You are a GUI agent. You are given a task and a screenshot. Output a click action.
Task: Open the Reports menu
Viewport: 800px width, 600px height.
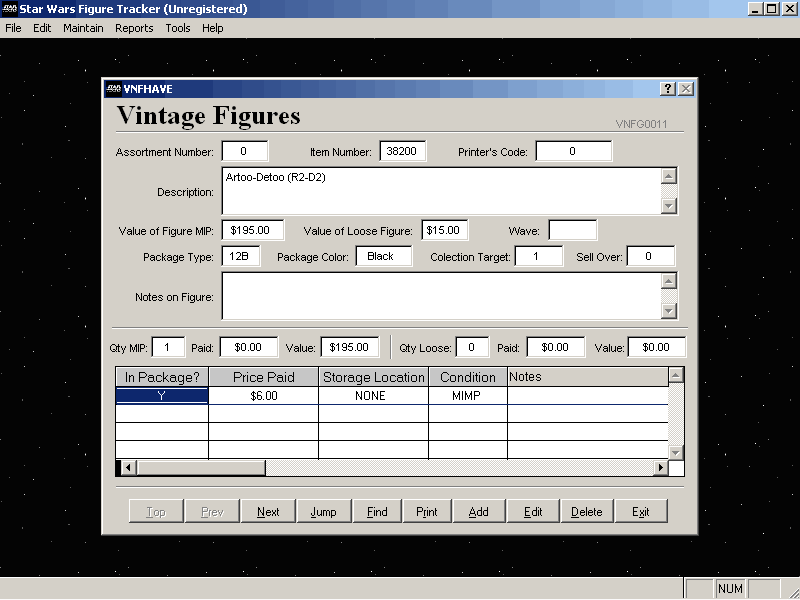pyautogui.click(x=134, y=28)
